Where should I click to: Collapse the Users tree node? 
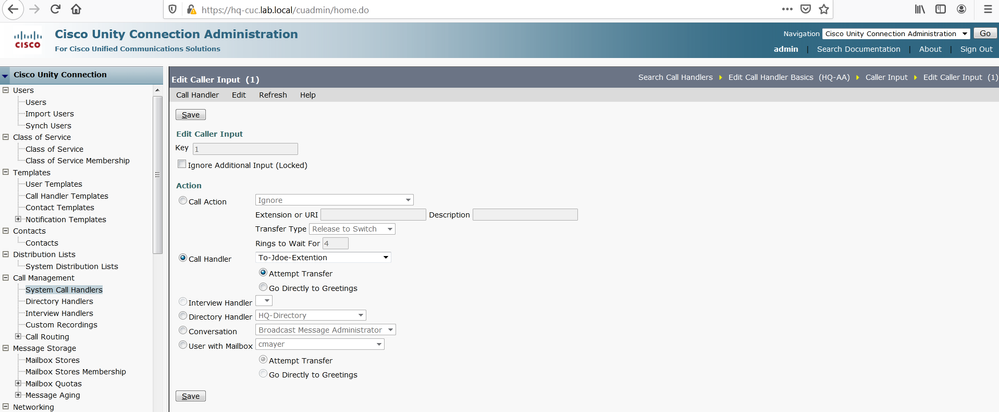(x=6, y=90)
